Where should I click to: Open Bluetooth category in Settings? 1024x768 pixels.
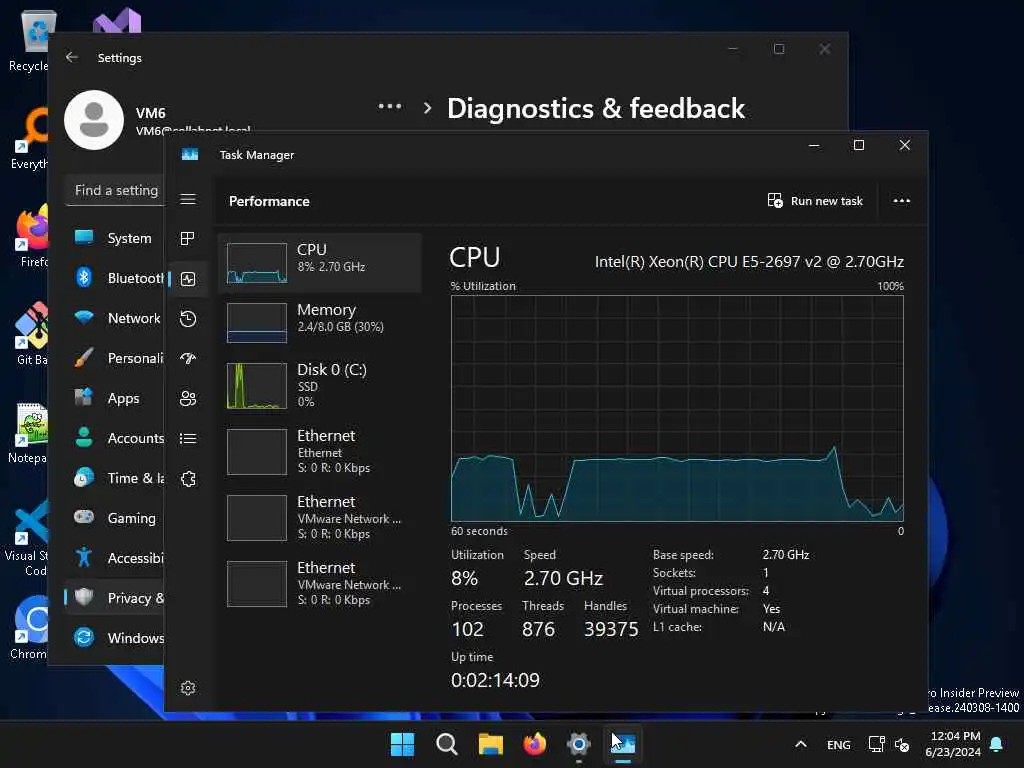point(114,278)
